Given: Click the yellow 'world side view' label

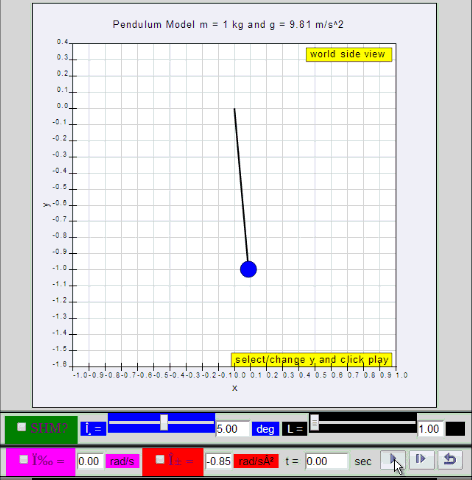Looking at the screenshot, I should pyautogui.click(x=349, y=54).
